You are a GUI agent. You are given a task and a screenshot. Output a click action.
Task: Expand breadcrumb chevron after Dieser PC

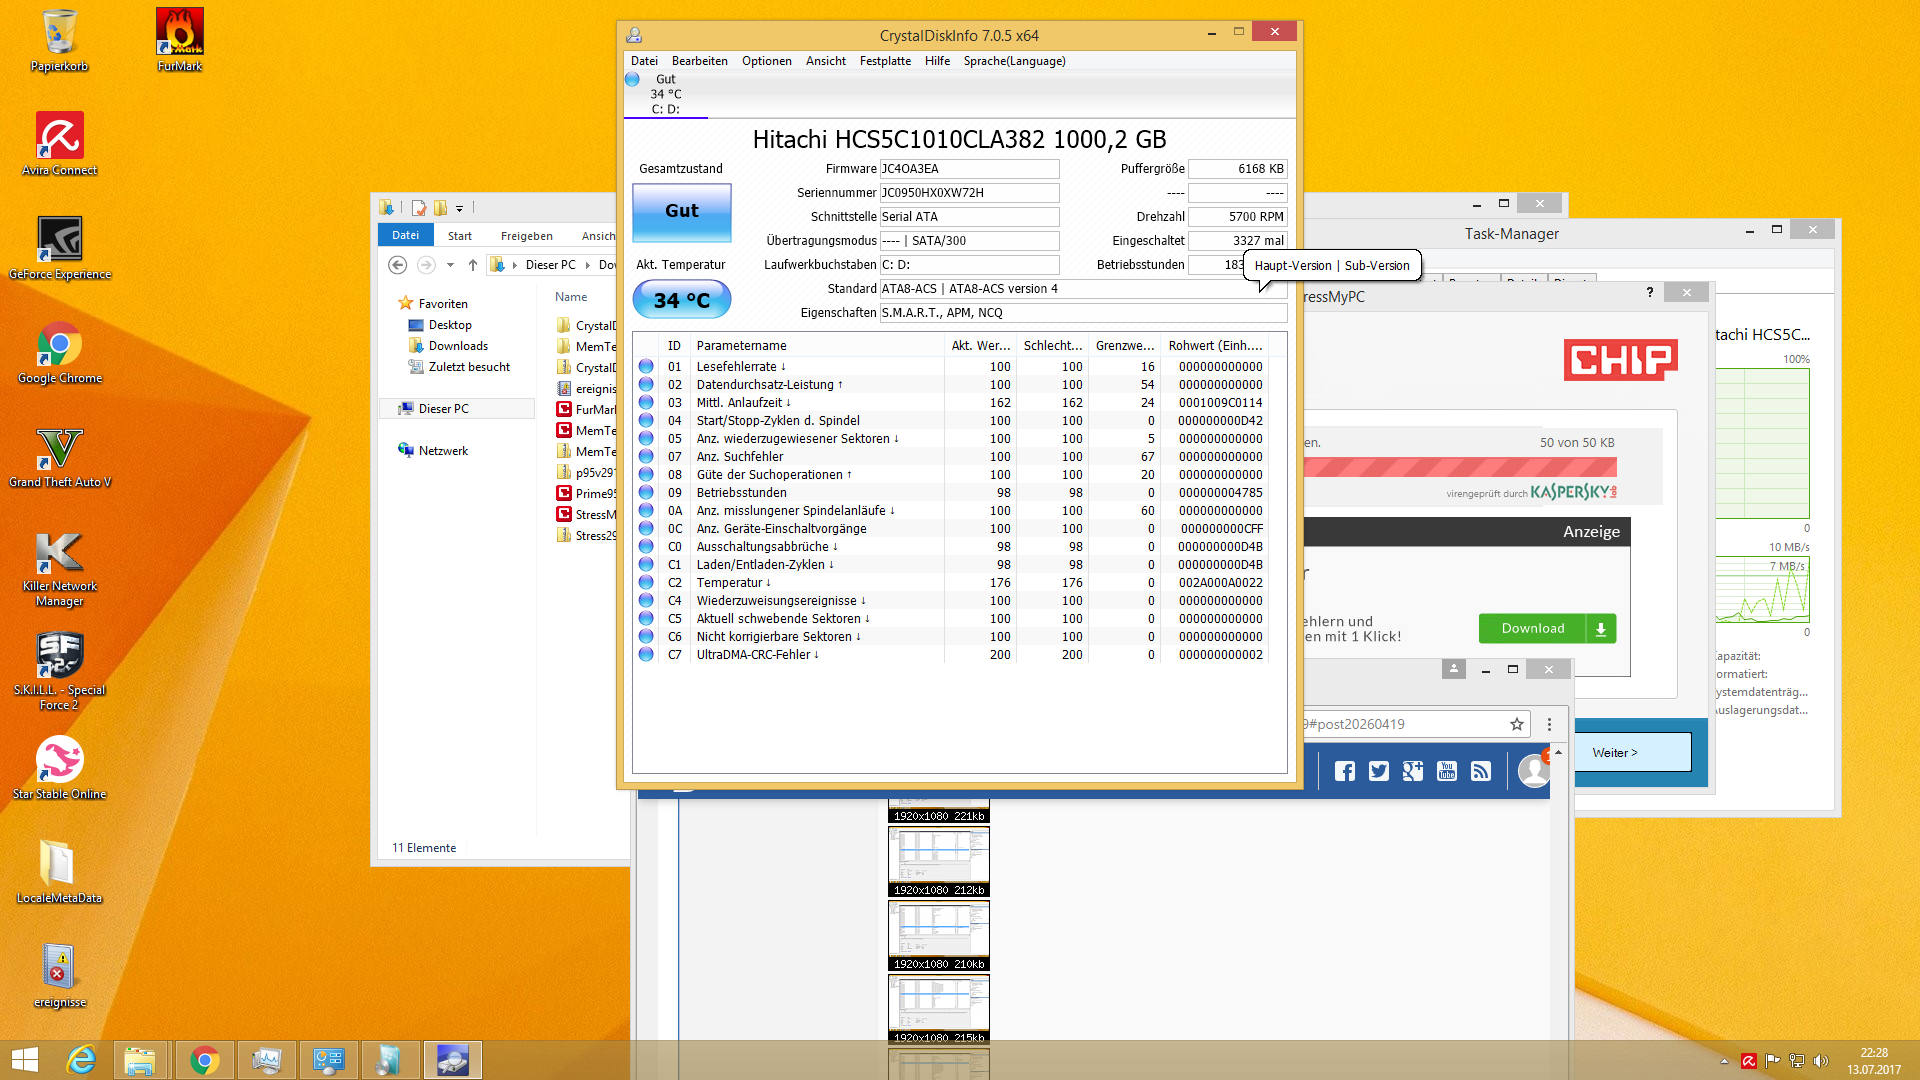(x=588, y=265)
